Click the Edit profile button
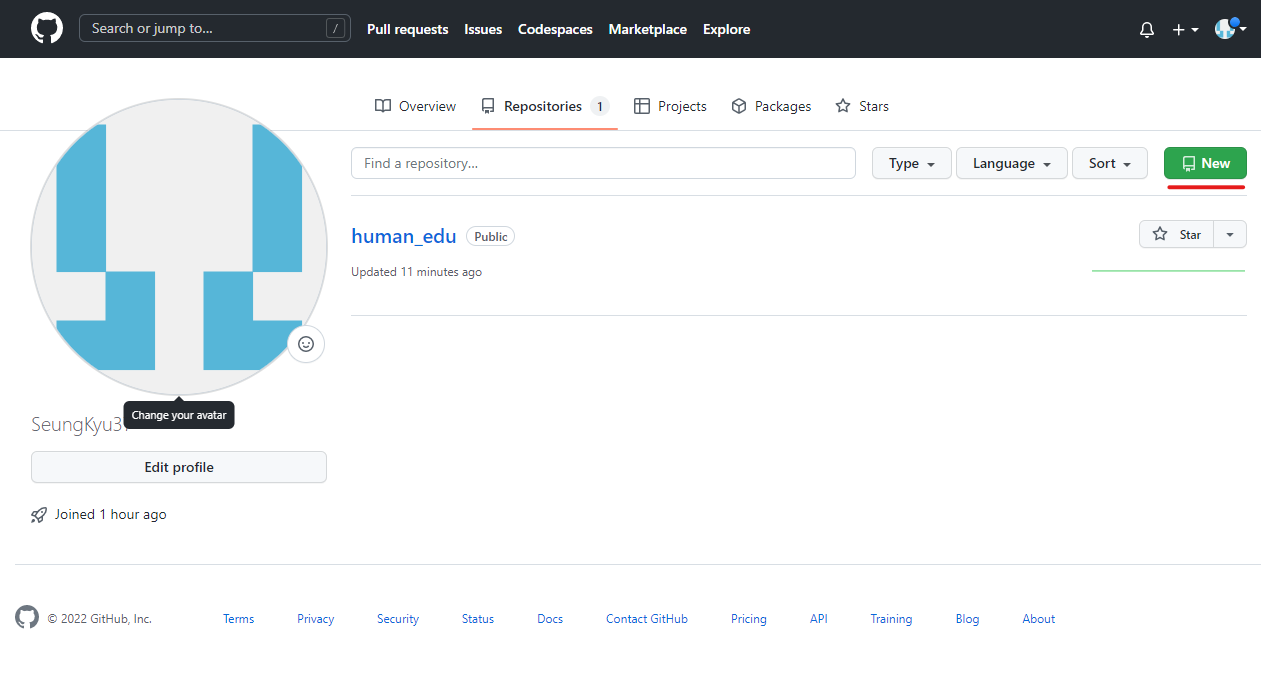This screenshot has height=695, width=1261. tap(179, 467)
